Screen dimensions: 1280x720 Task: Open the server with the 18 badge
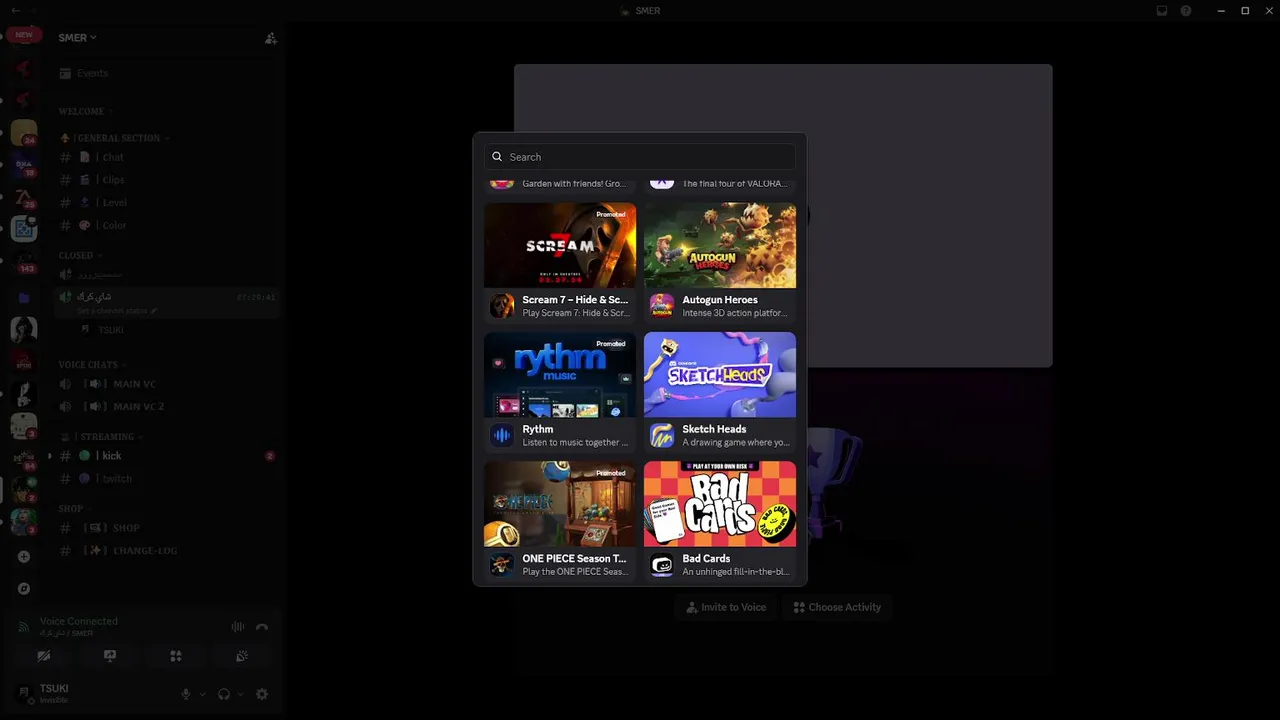pyautogui.click(x=24, y=165)
